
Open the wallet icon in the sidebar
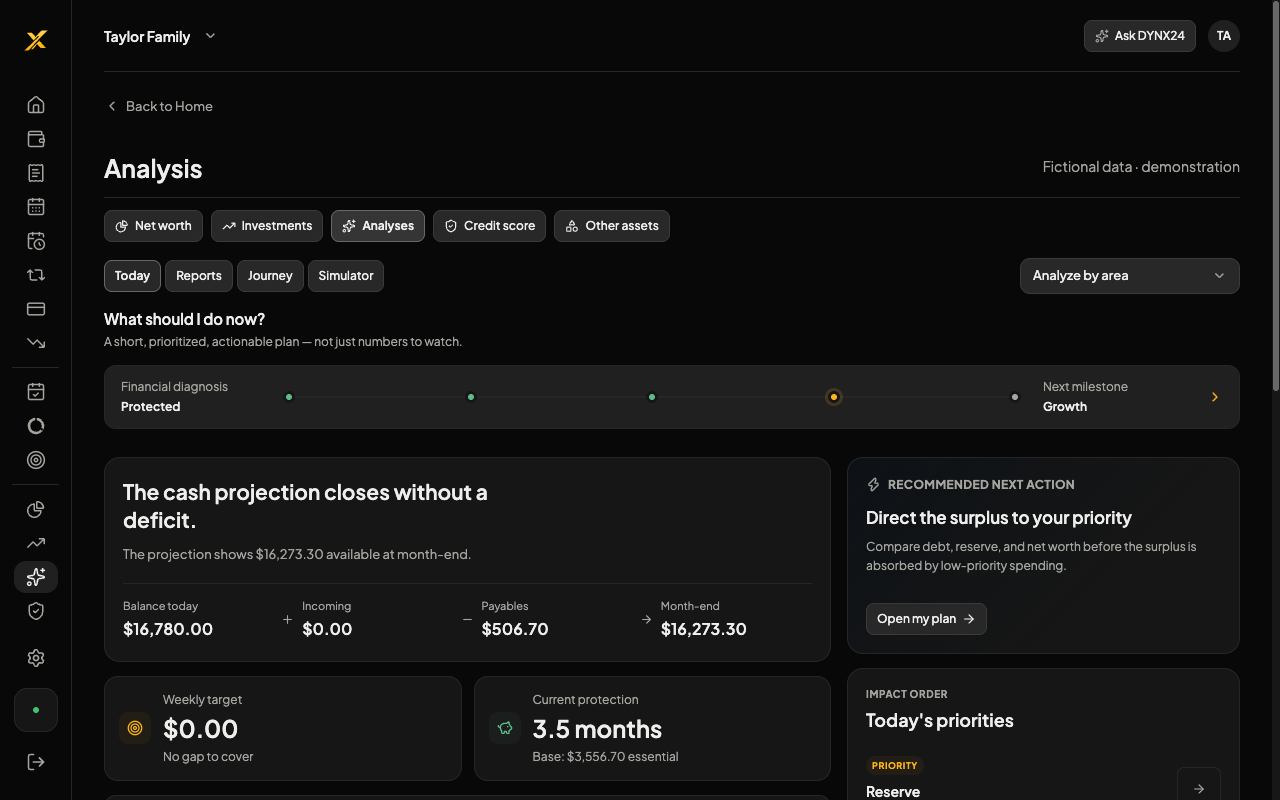tap(36, 139)
